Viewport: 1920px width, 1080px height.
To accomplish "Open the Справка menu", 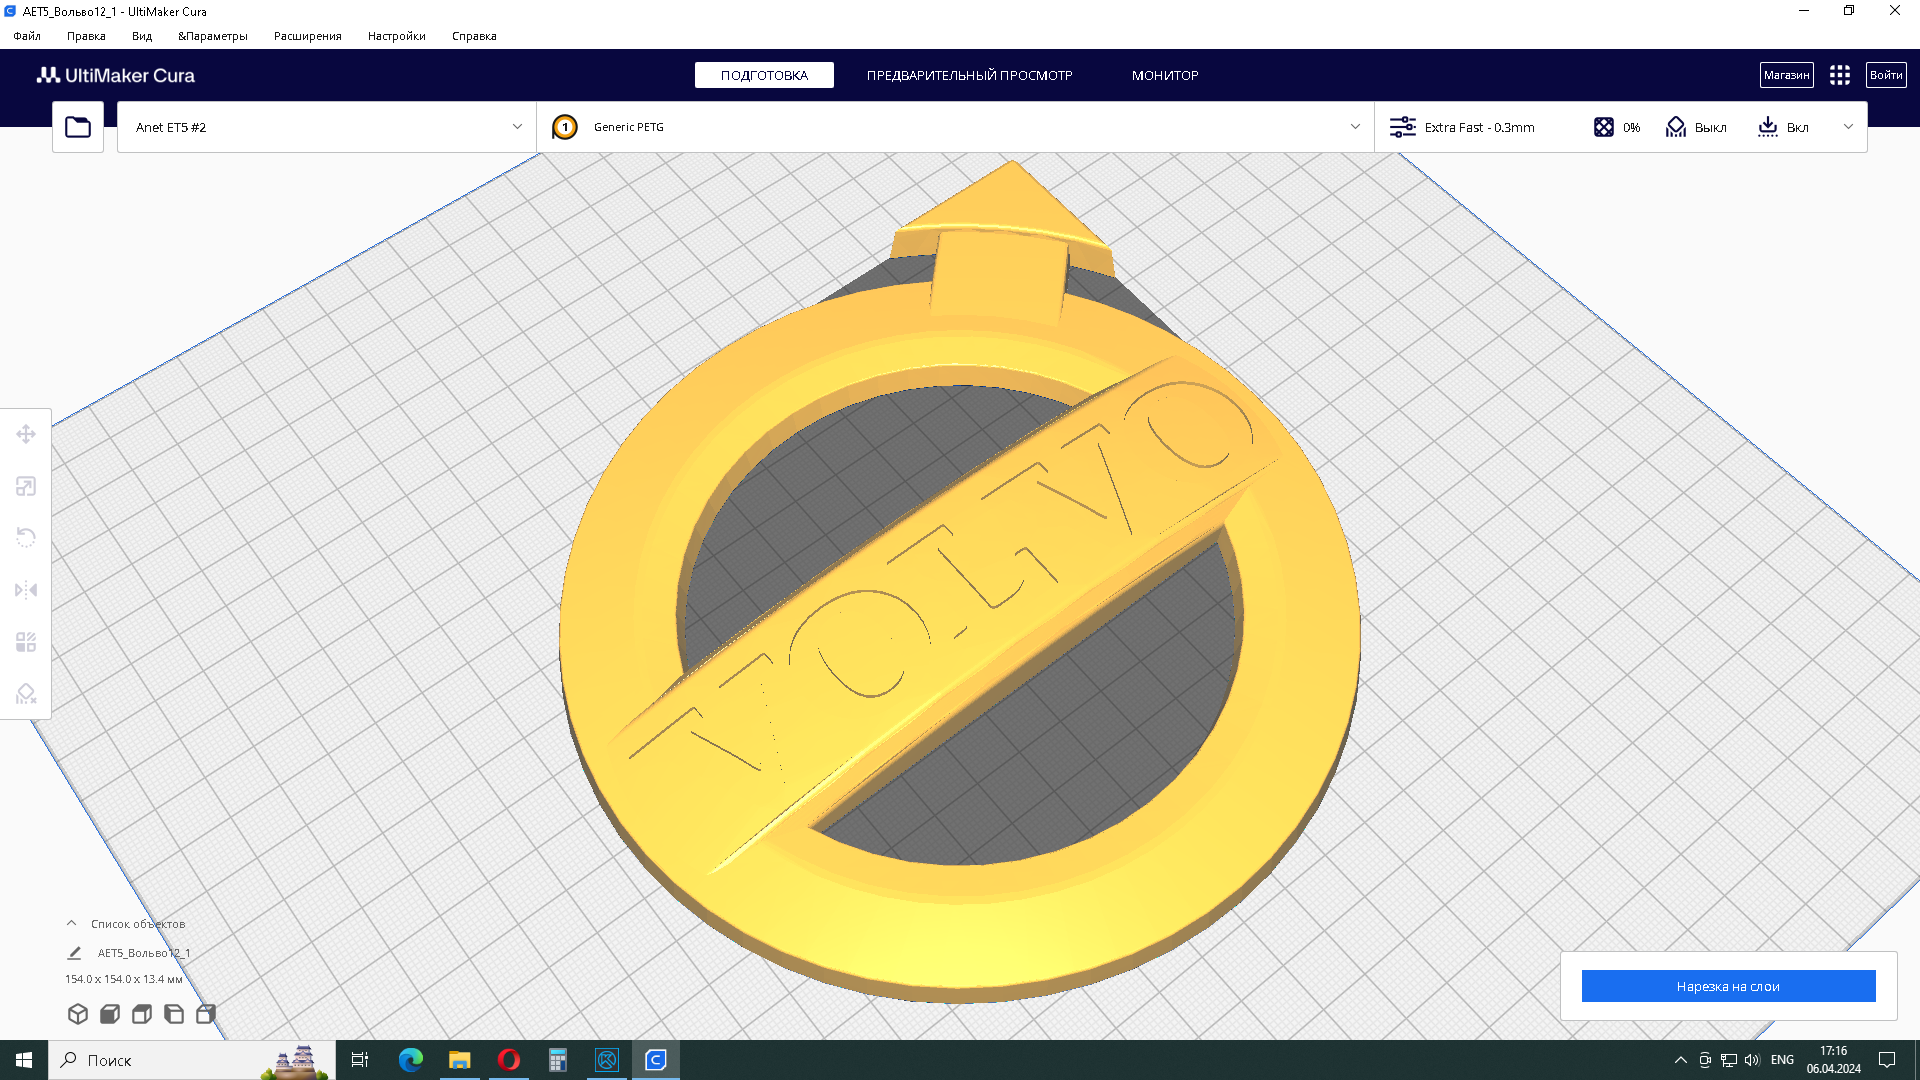I will tap(474, 36).
